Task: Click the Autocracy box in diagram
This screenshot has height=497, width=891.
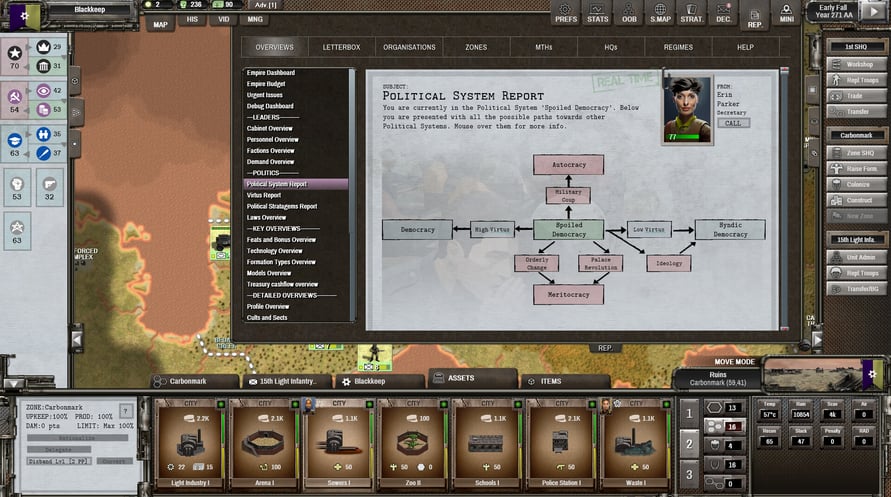Action: 568,165
